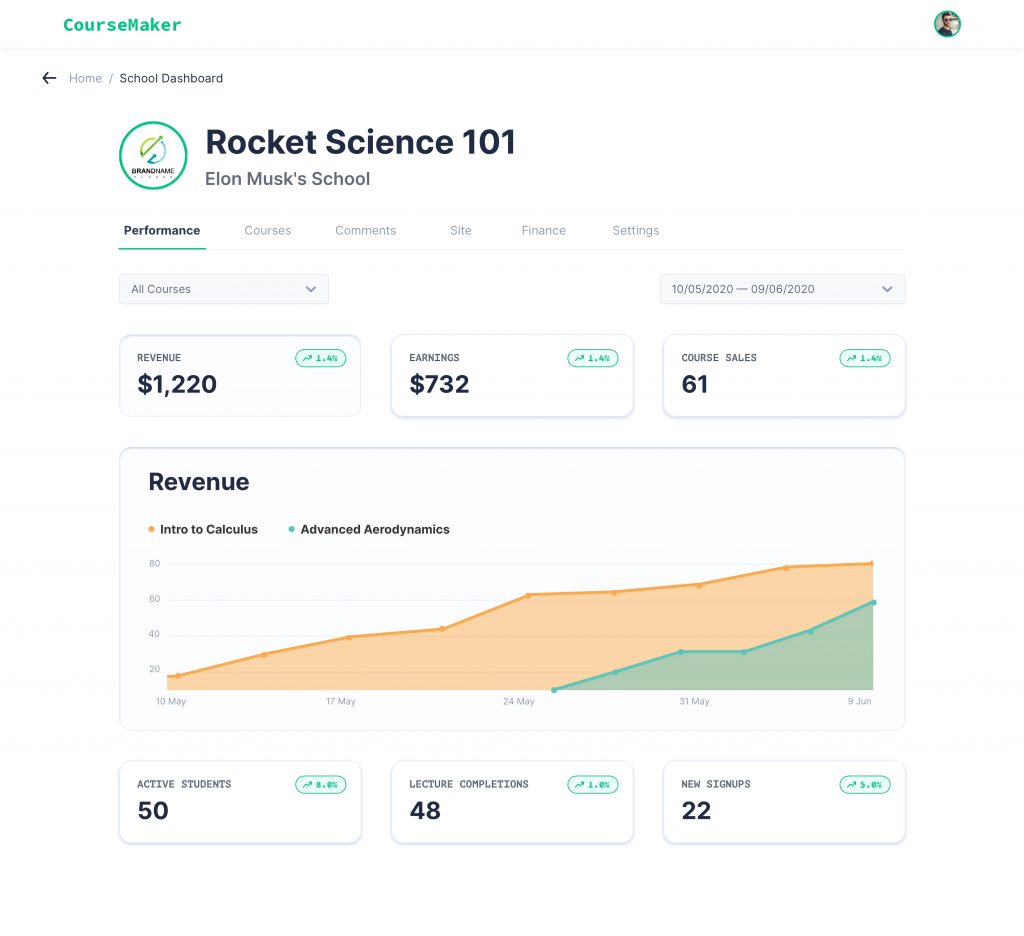Click the CourseMaker logo

(122, 24)
